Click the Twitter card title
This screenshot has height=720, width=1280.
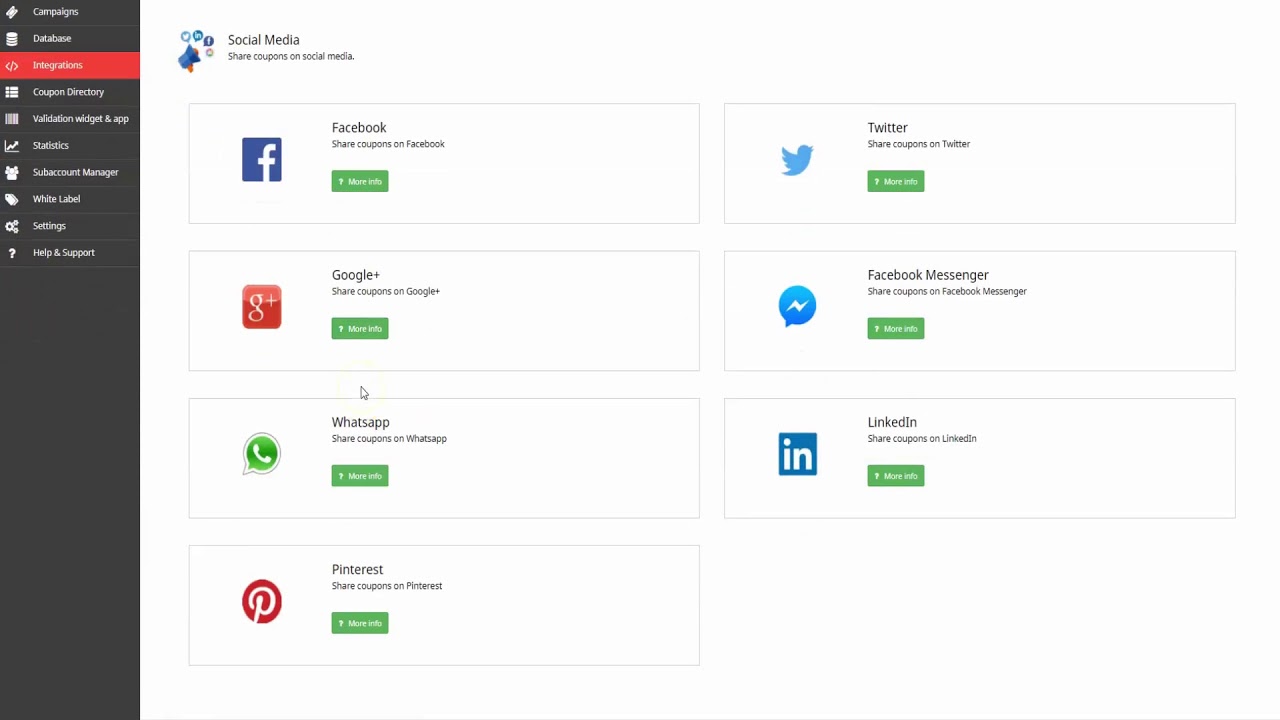click(888, 128)
